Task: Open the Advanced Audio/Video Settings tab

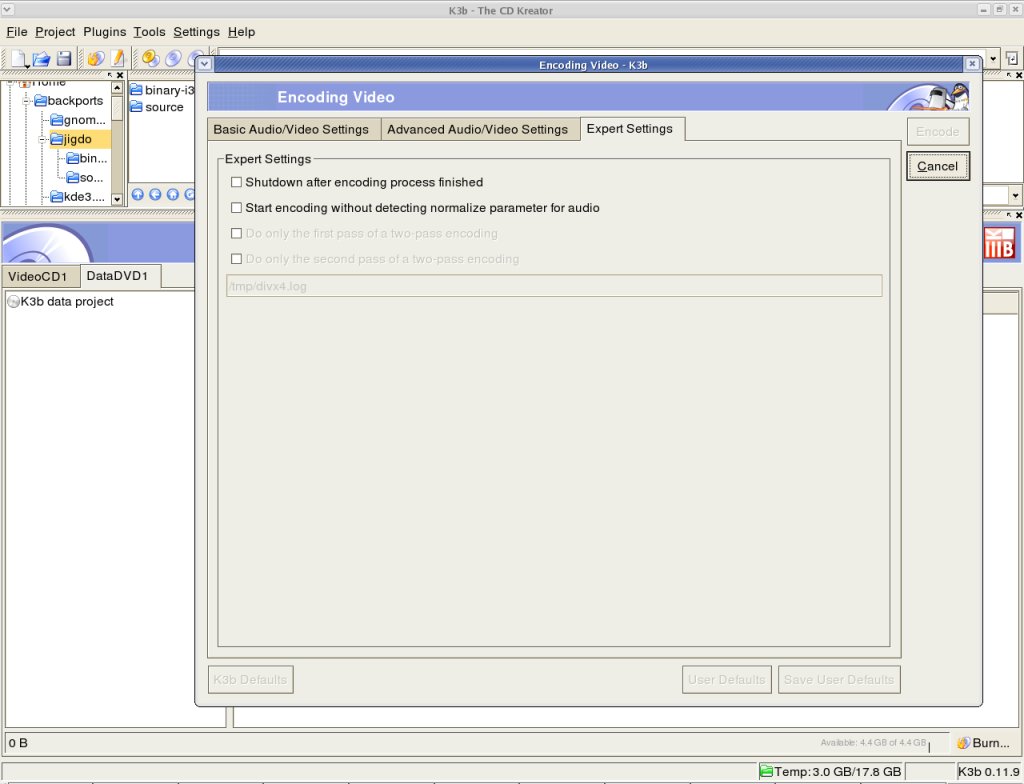Action: (477, 129)
